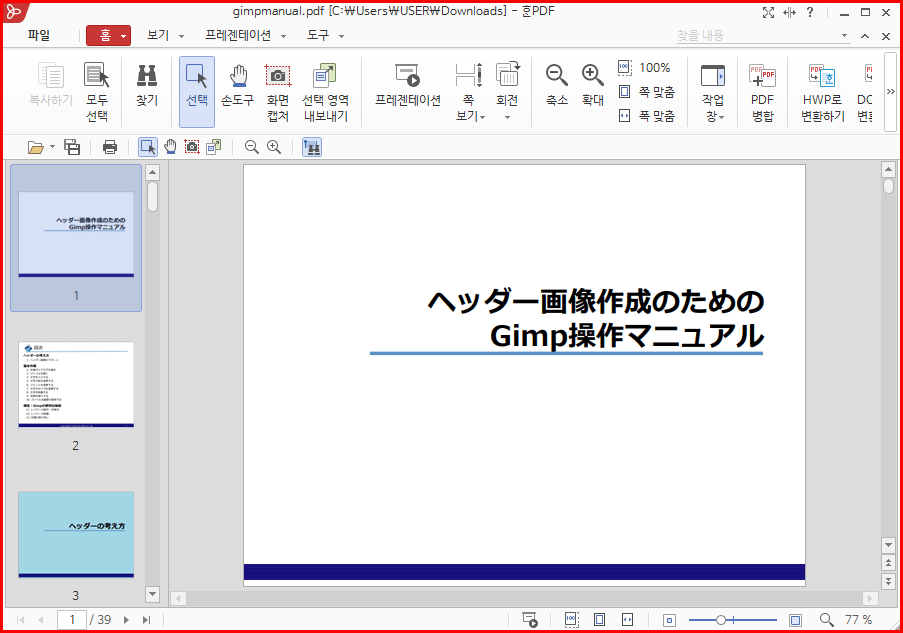This screenshot has height=633, width=903.
Task: Click the PDF 병합 merge button
Action: point(762,92)
